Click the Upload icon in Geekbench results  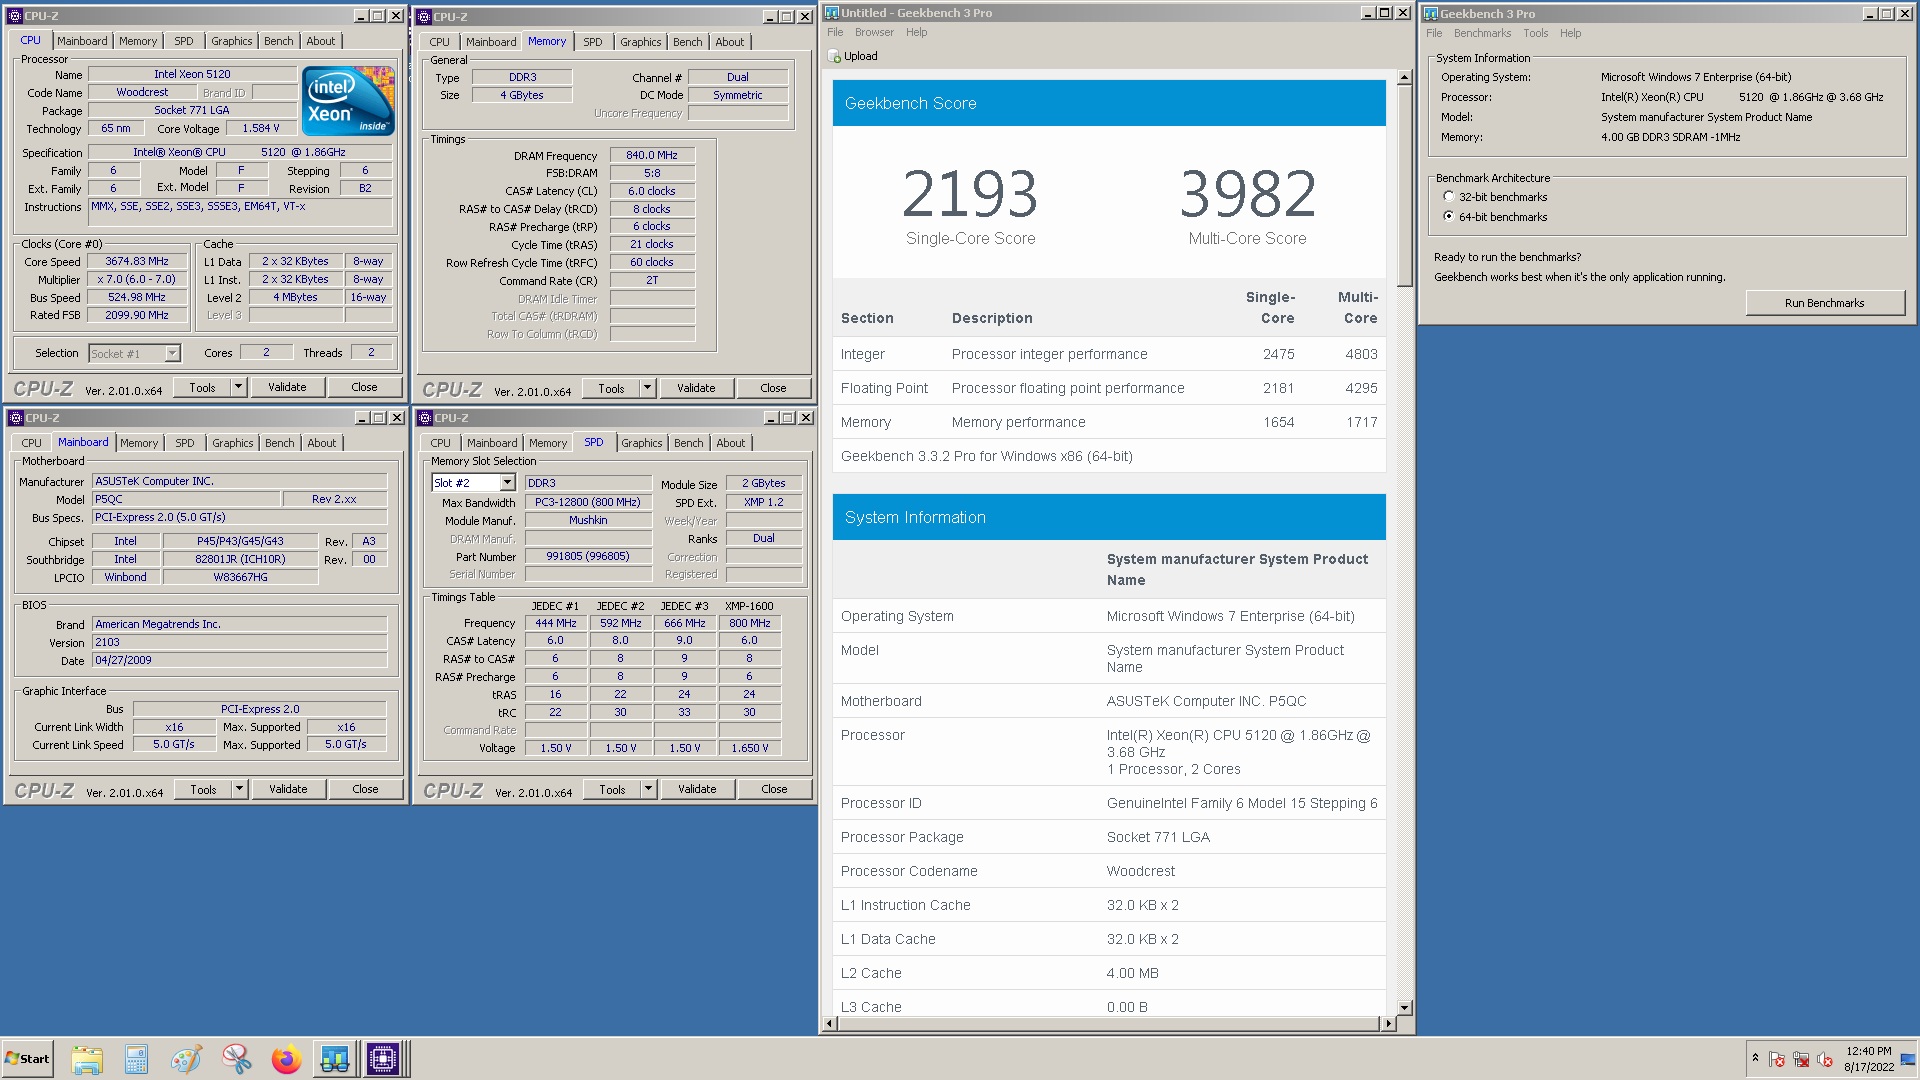(x=834, y=57)
